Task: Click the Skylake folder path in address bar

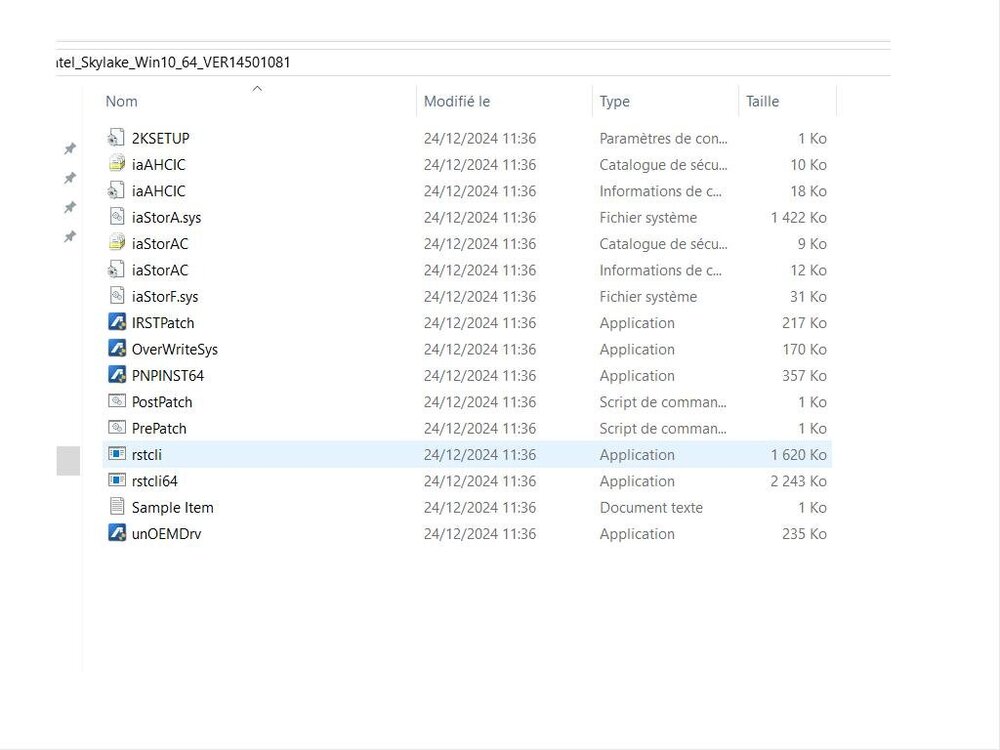Action: pyautogui.click(x=172, y=62)
